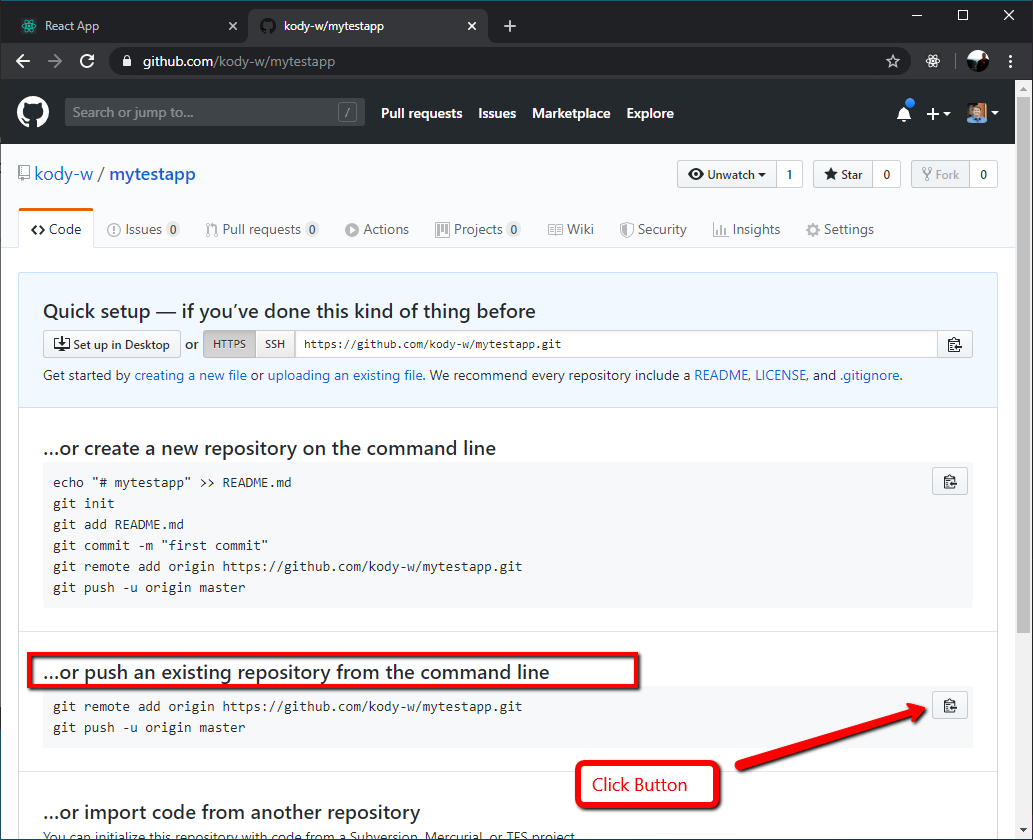Open Issues in top navigation
1033x840 pixels.
tap(497, 113)
